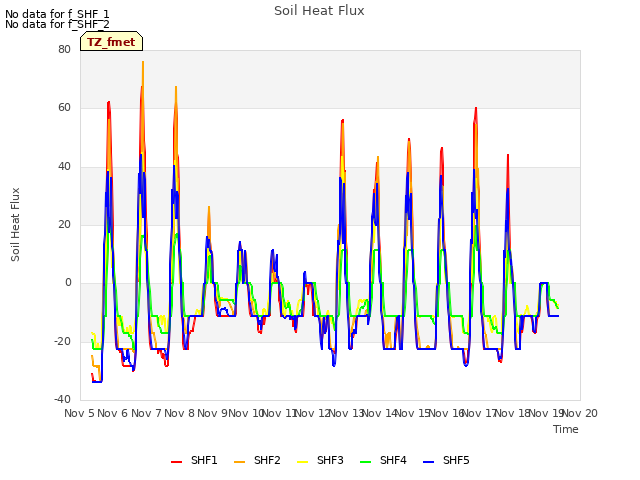Toggle the SHF4 legend label
This screenshot has width=640, height=480.
point(393,460)
